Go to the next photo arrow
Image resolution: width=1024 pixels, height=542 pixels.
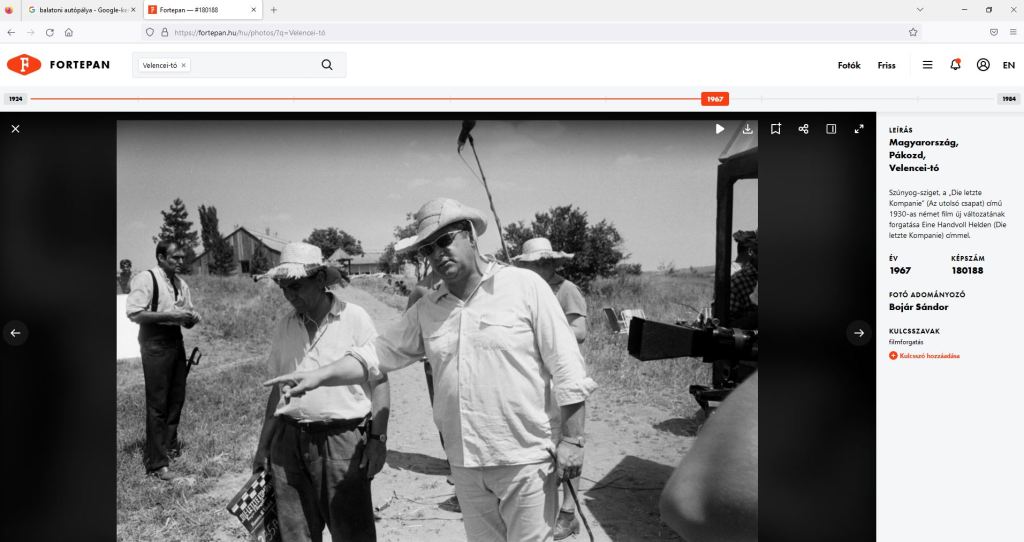[859, 333]
